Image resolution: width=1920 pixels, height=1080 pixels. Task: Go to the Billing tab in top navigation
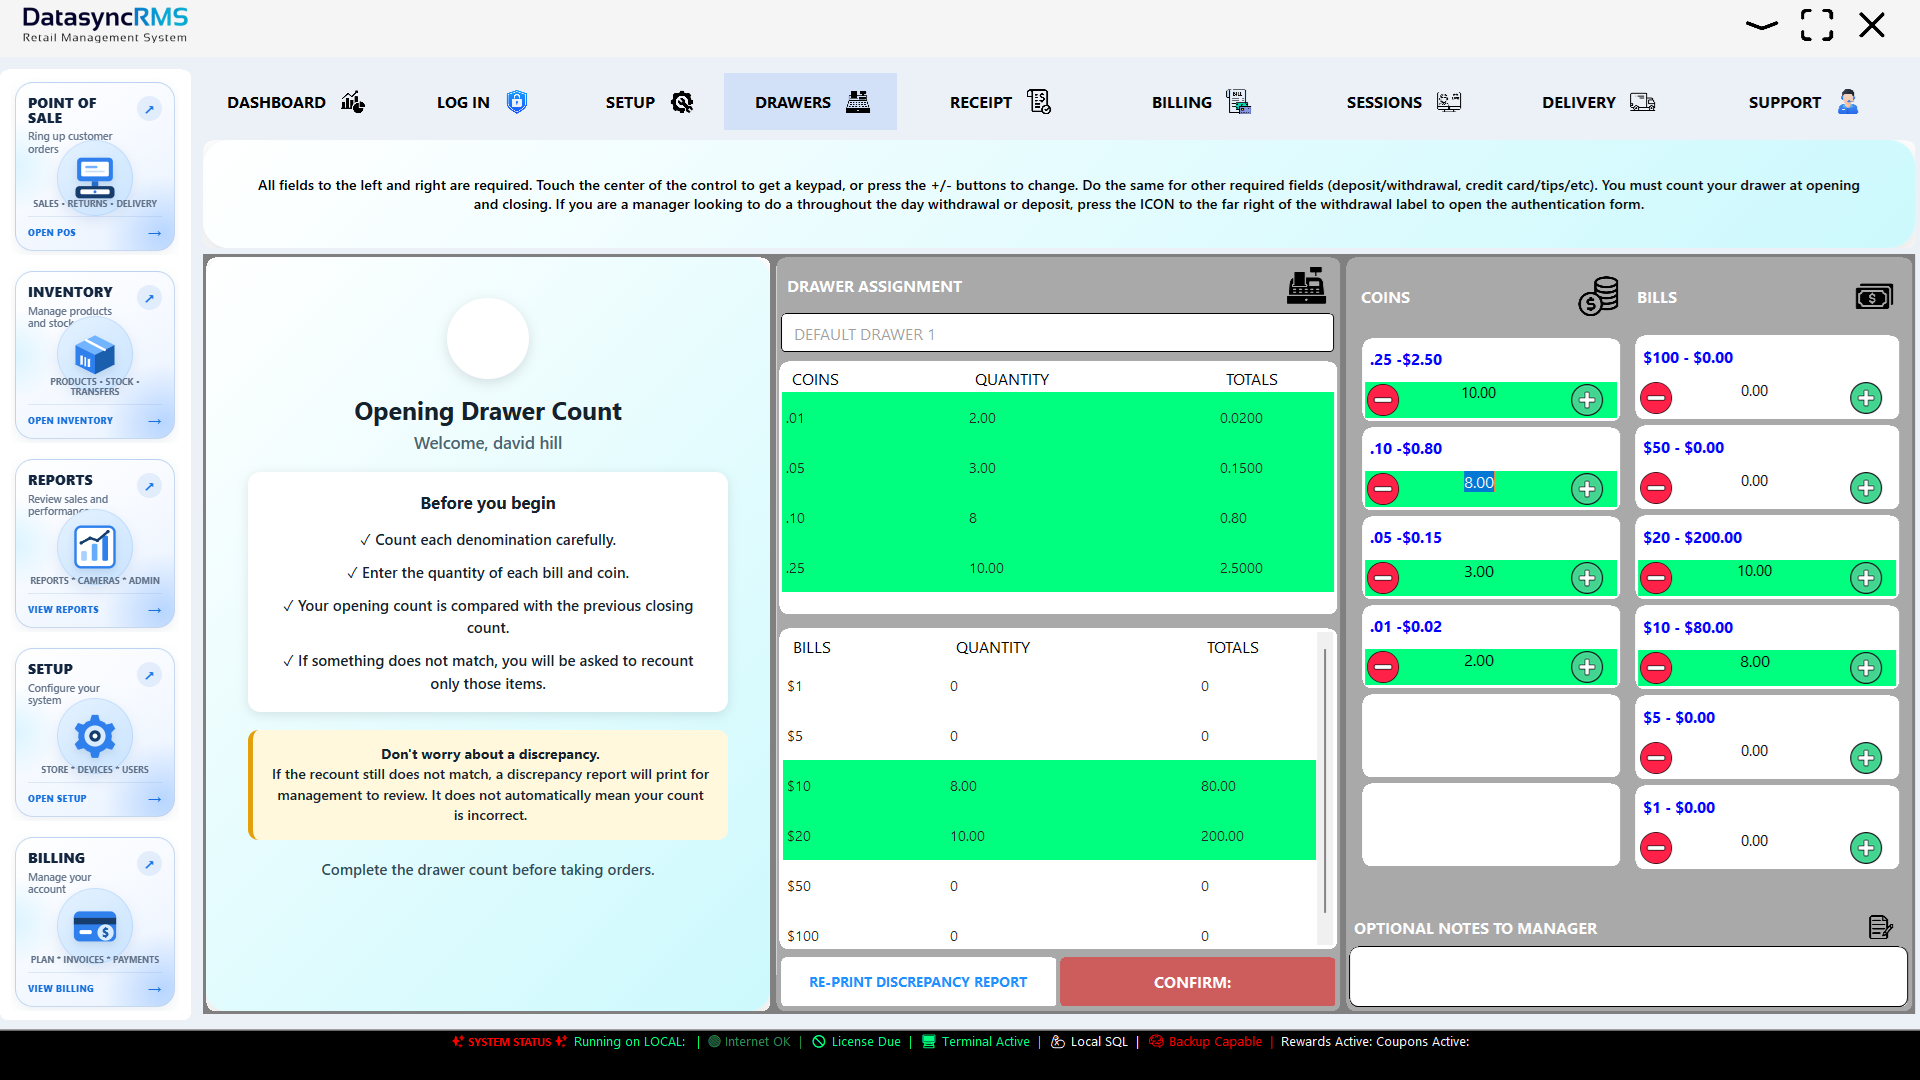click(x=1201, y=102)
